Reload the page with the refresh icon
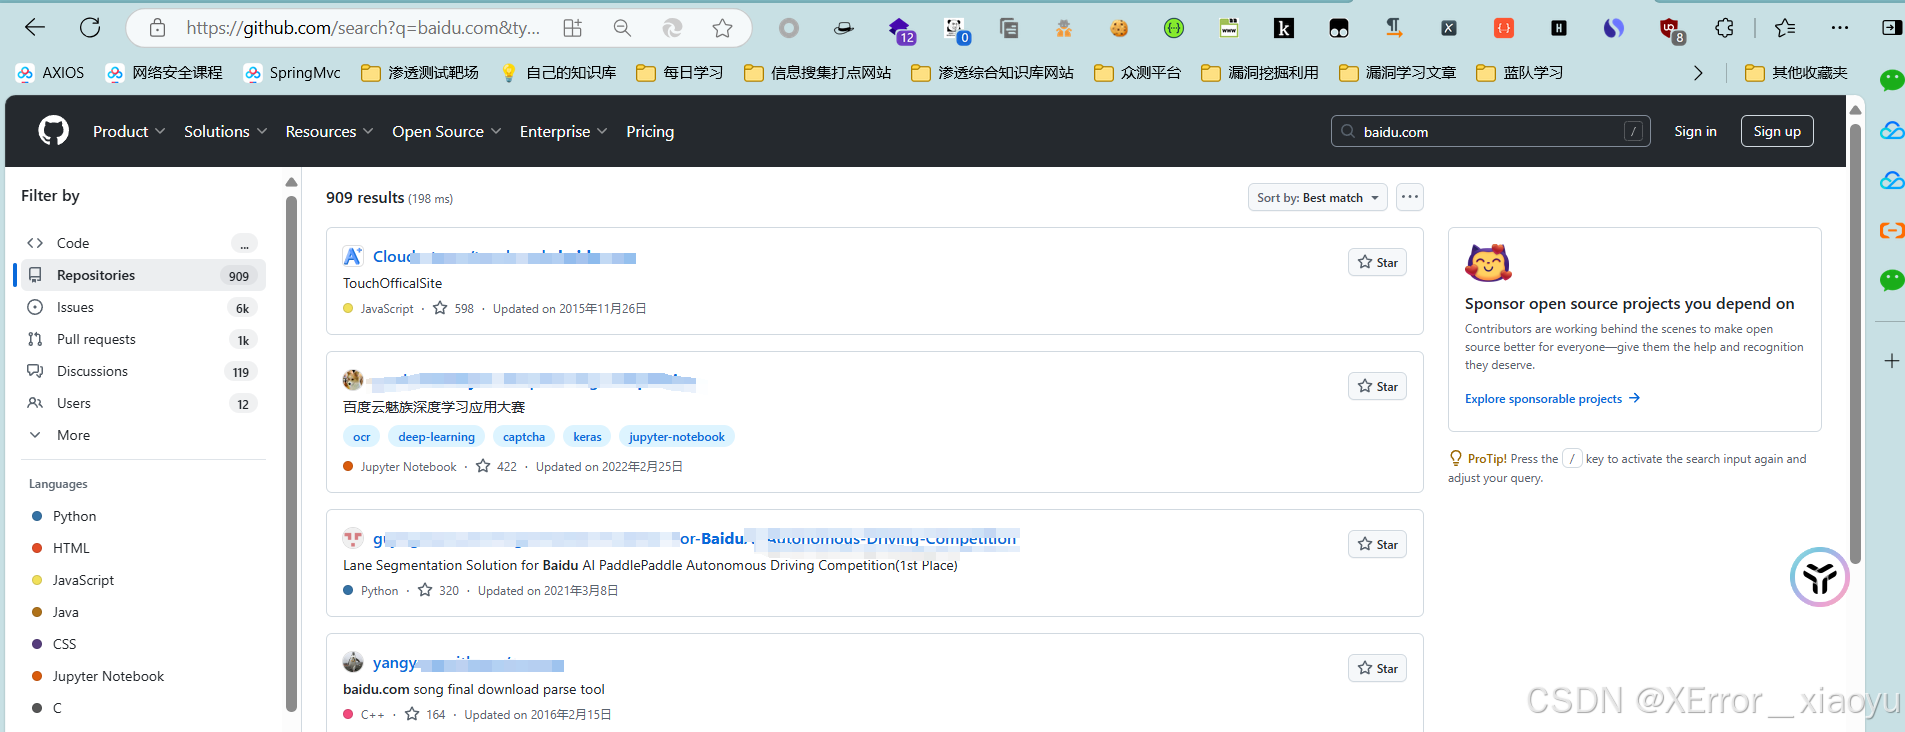This screenshot has width=1905, height=732. [x=90, y=28]
